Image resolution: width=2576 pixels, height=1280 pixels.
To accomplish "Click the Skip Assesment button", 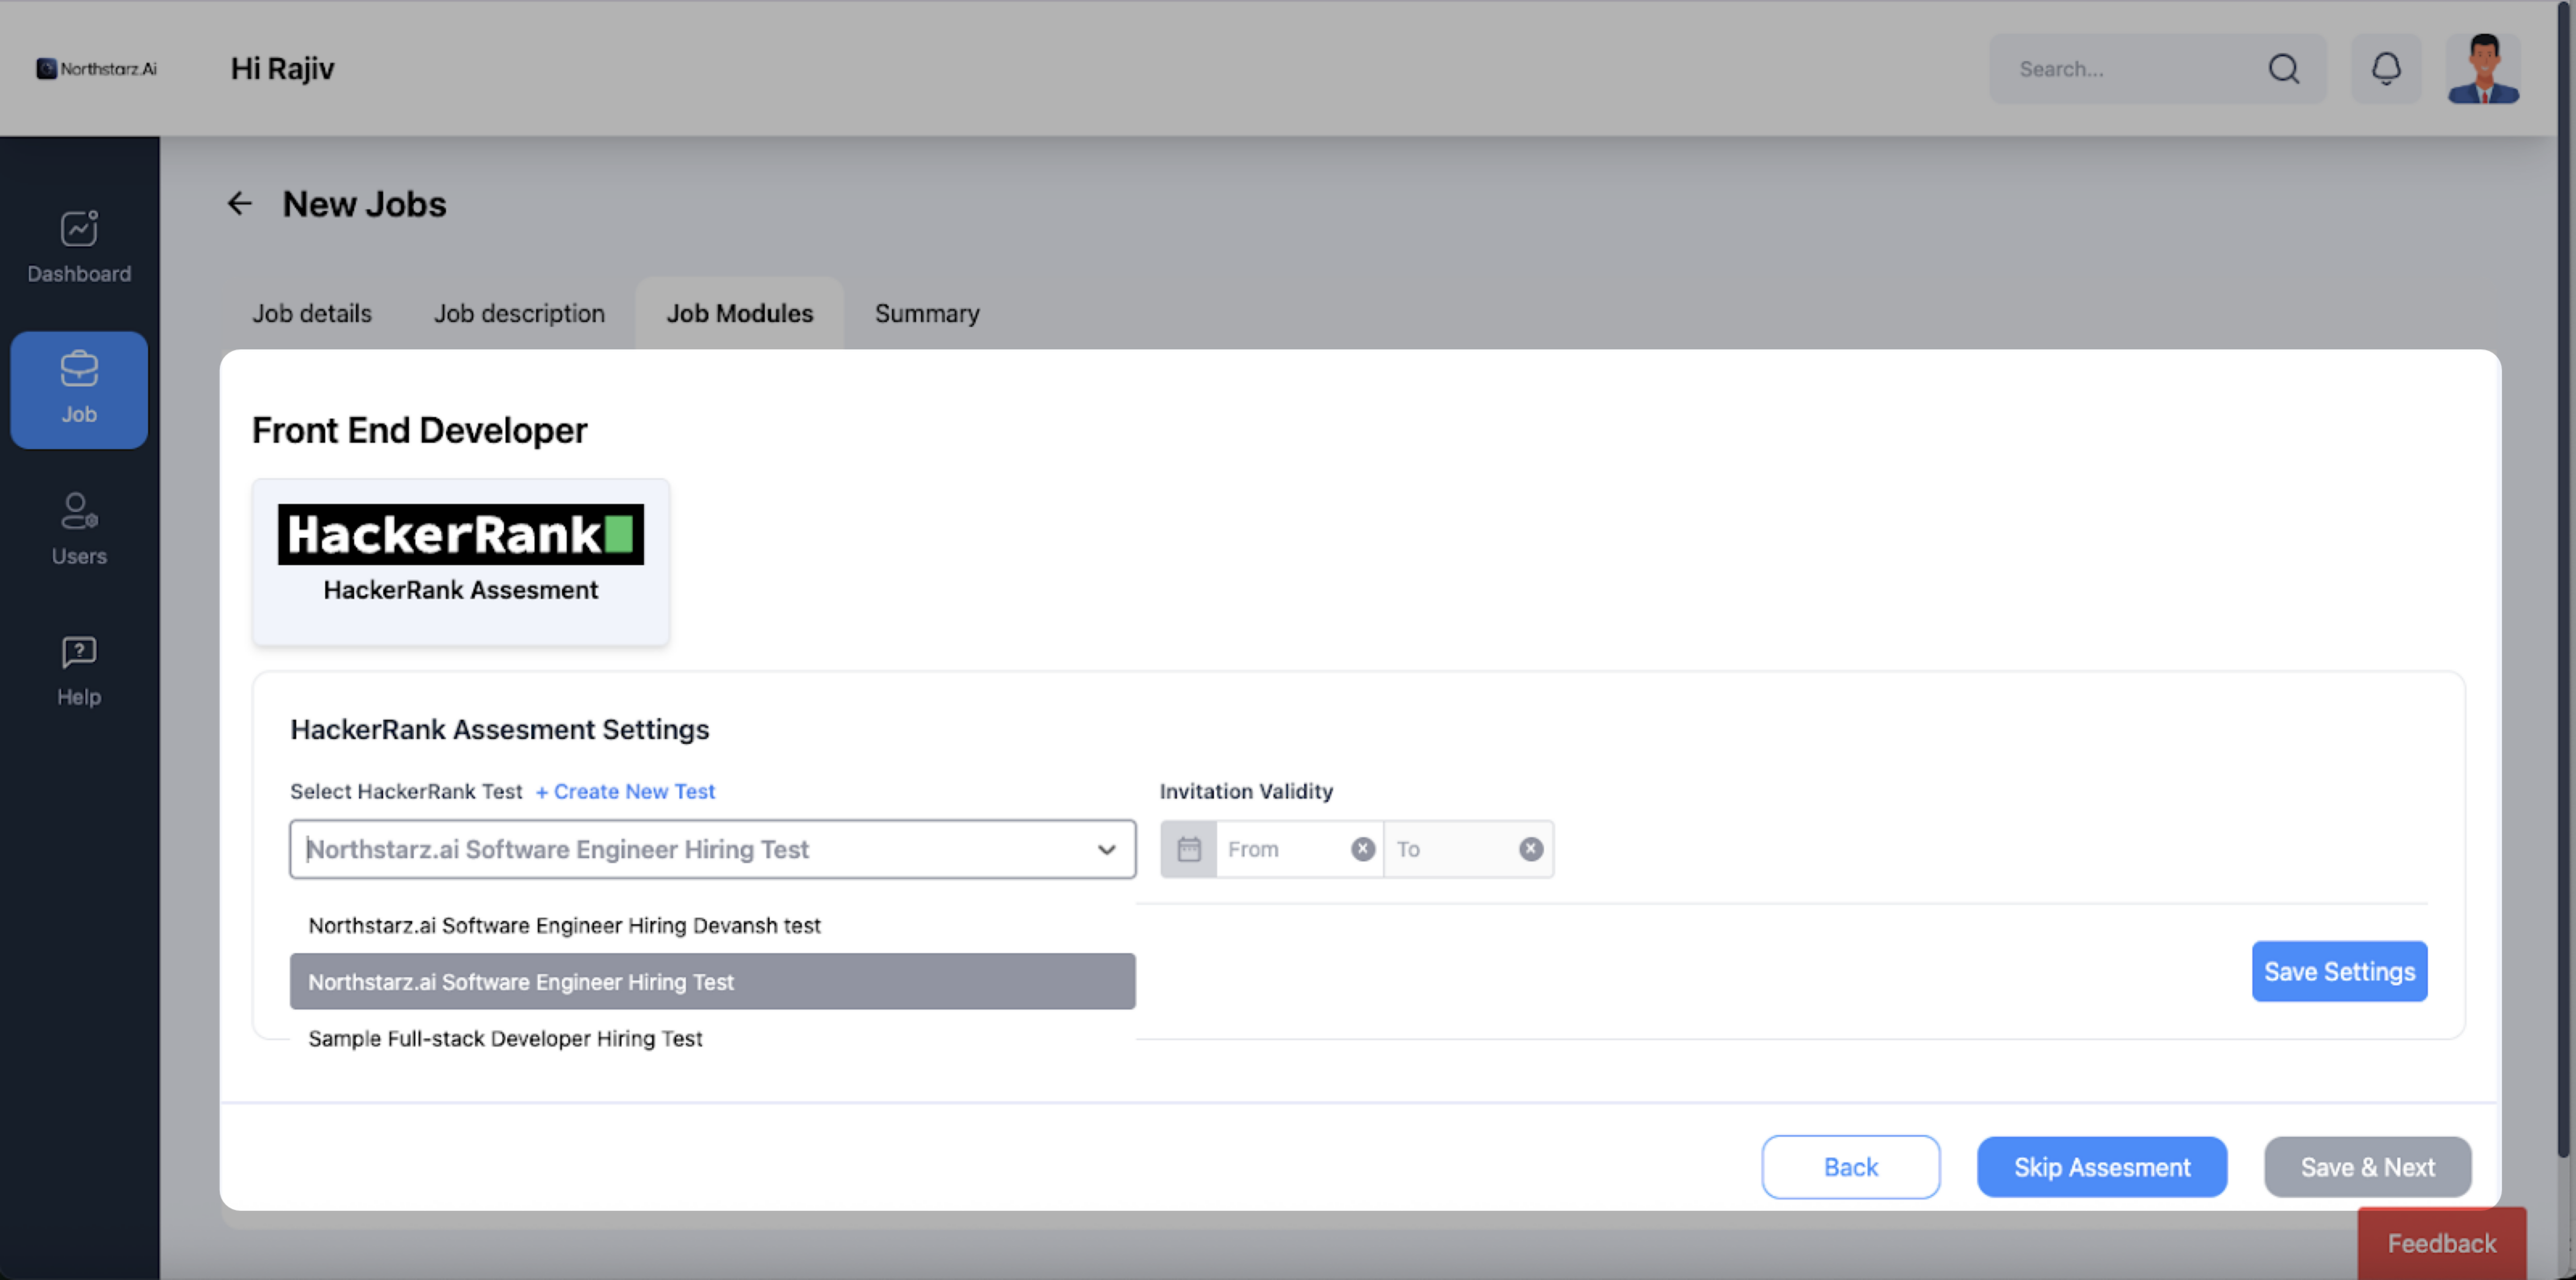I will tap(2101, 1167).
